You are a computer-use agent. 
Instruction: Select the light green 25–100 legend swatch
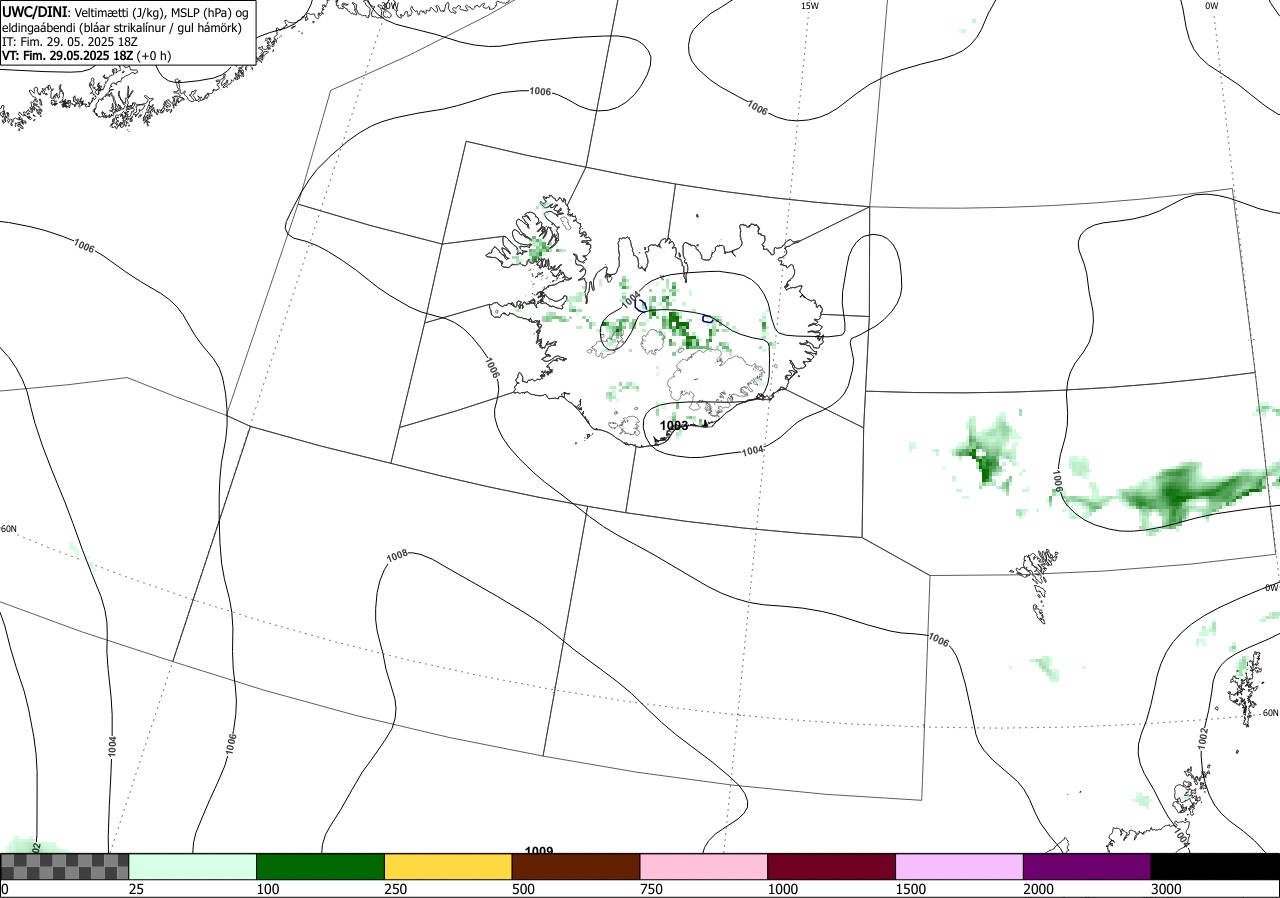coord(193,866)
